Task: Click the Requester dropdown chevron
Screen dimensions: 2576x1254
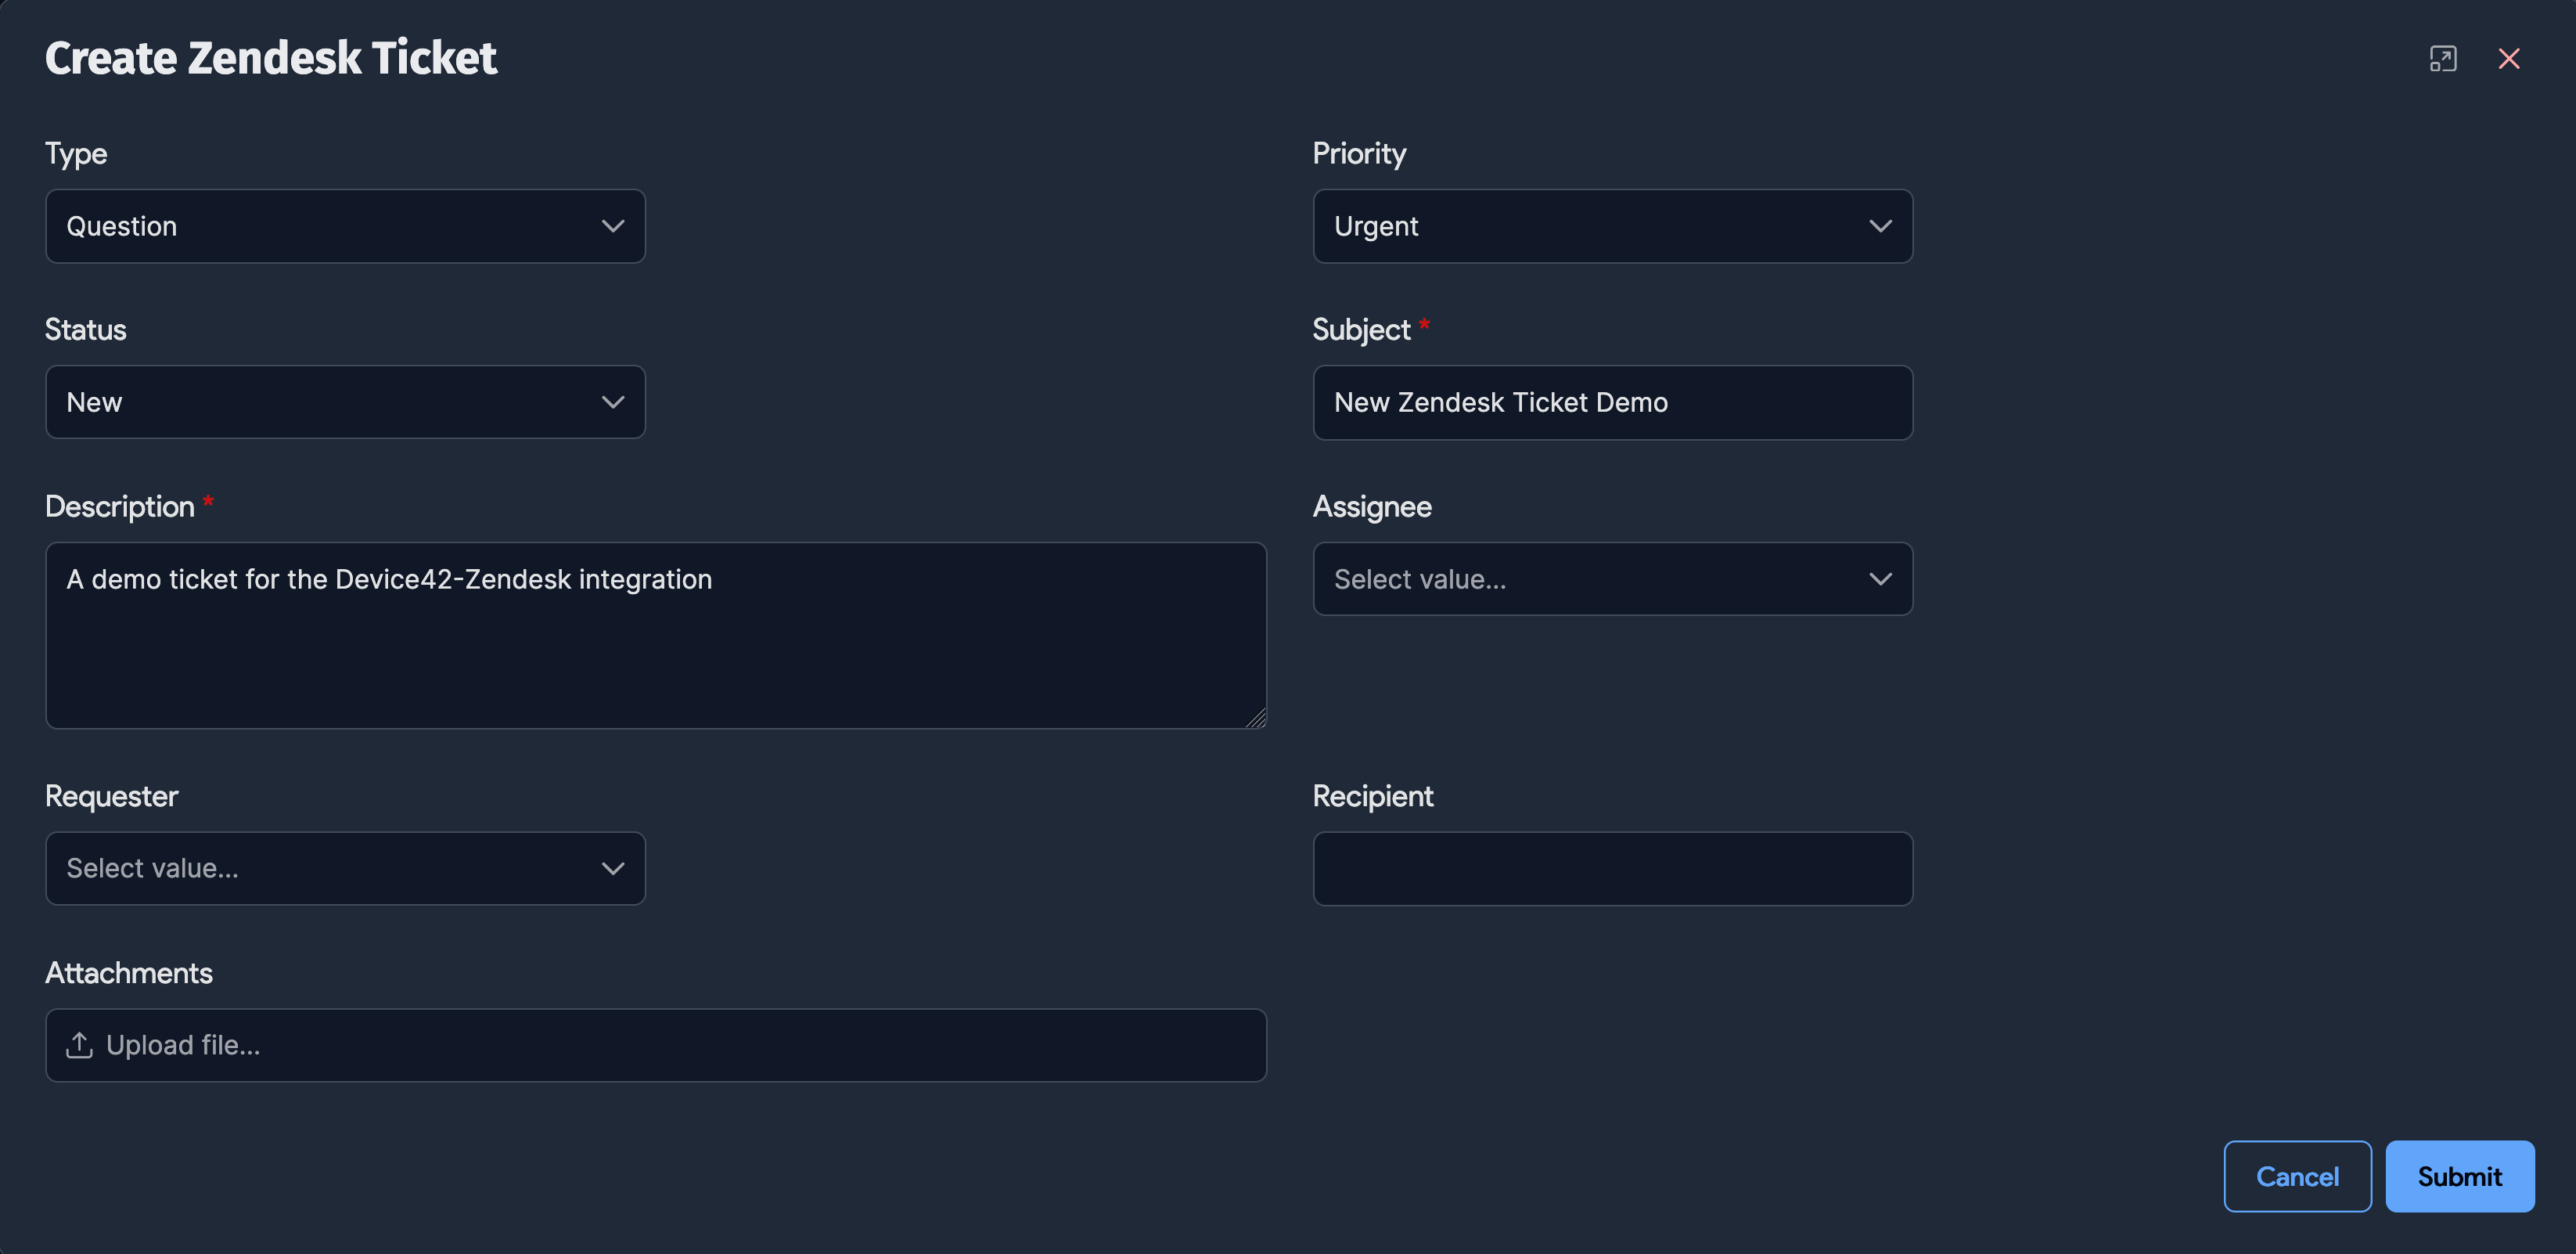Action: (613, 868)
